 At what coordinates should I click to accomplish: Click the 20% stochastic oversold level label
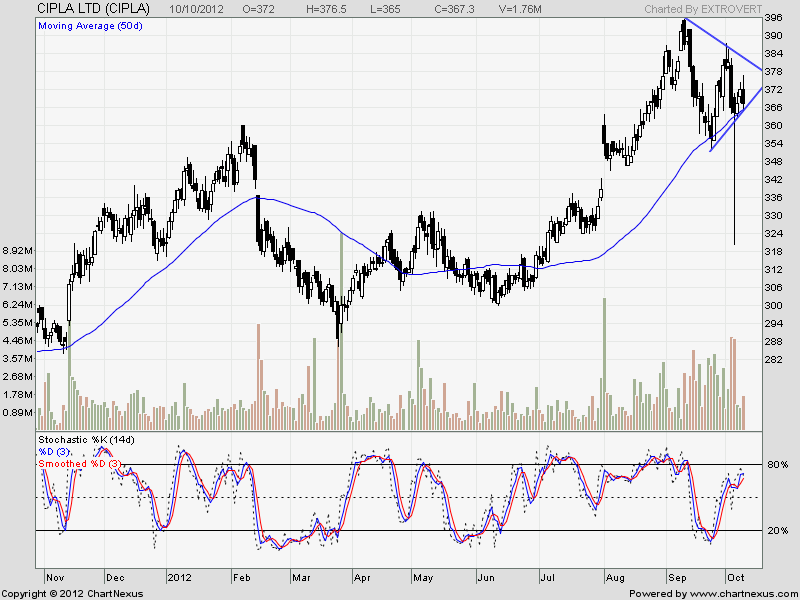coord(777,531)
